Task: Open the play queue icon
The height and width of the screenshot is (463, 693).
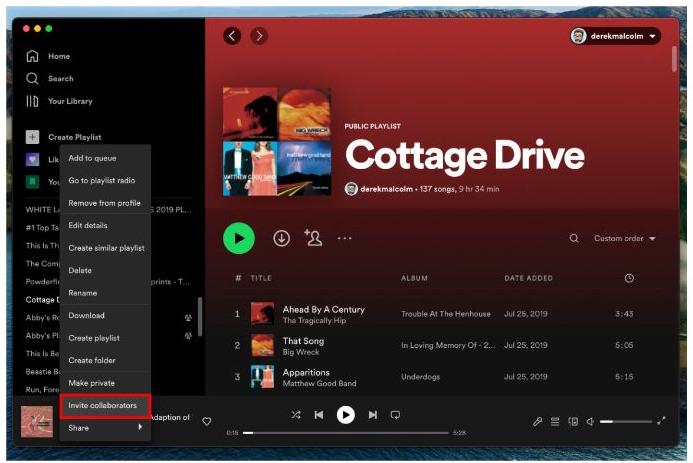Action: click(x=555, y=421)
